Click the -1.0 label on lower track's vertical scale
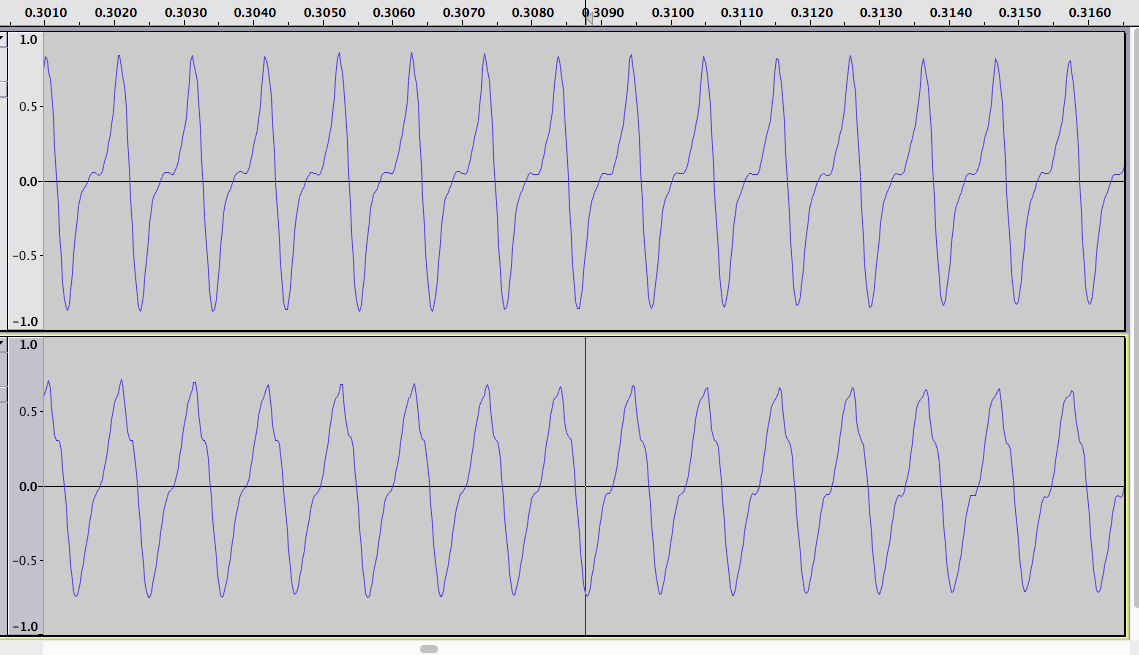This screenshot has height=655, width=1139. (x=25, y=627)
